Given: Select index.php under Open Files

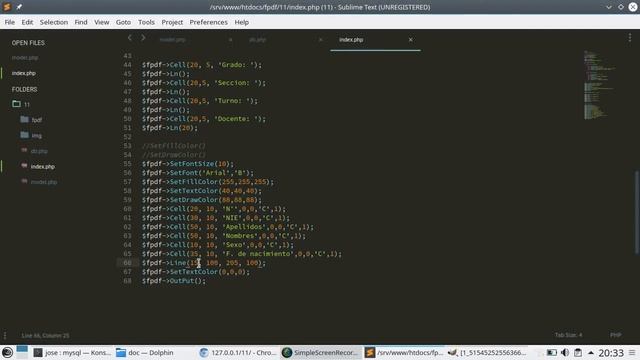Looking at the screenshot, I should click(x=24, y=73).
